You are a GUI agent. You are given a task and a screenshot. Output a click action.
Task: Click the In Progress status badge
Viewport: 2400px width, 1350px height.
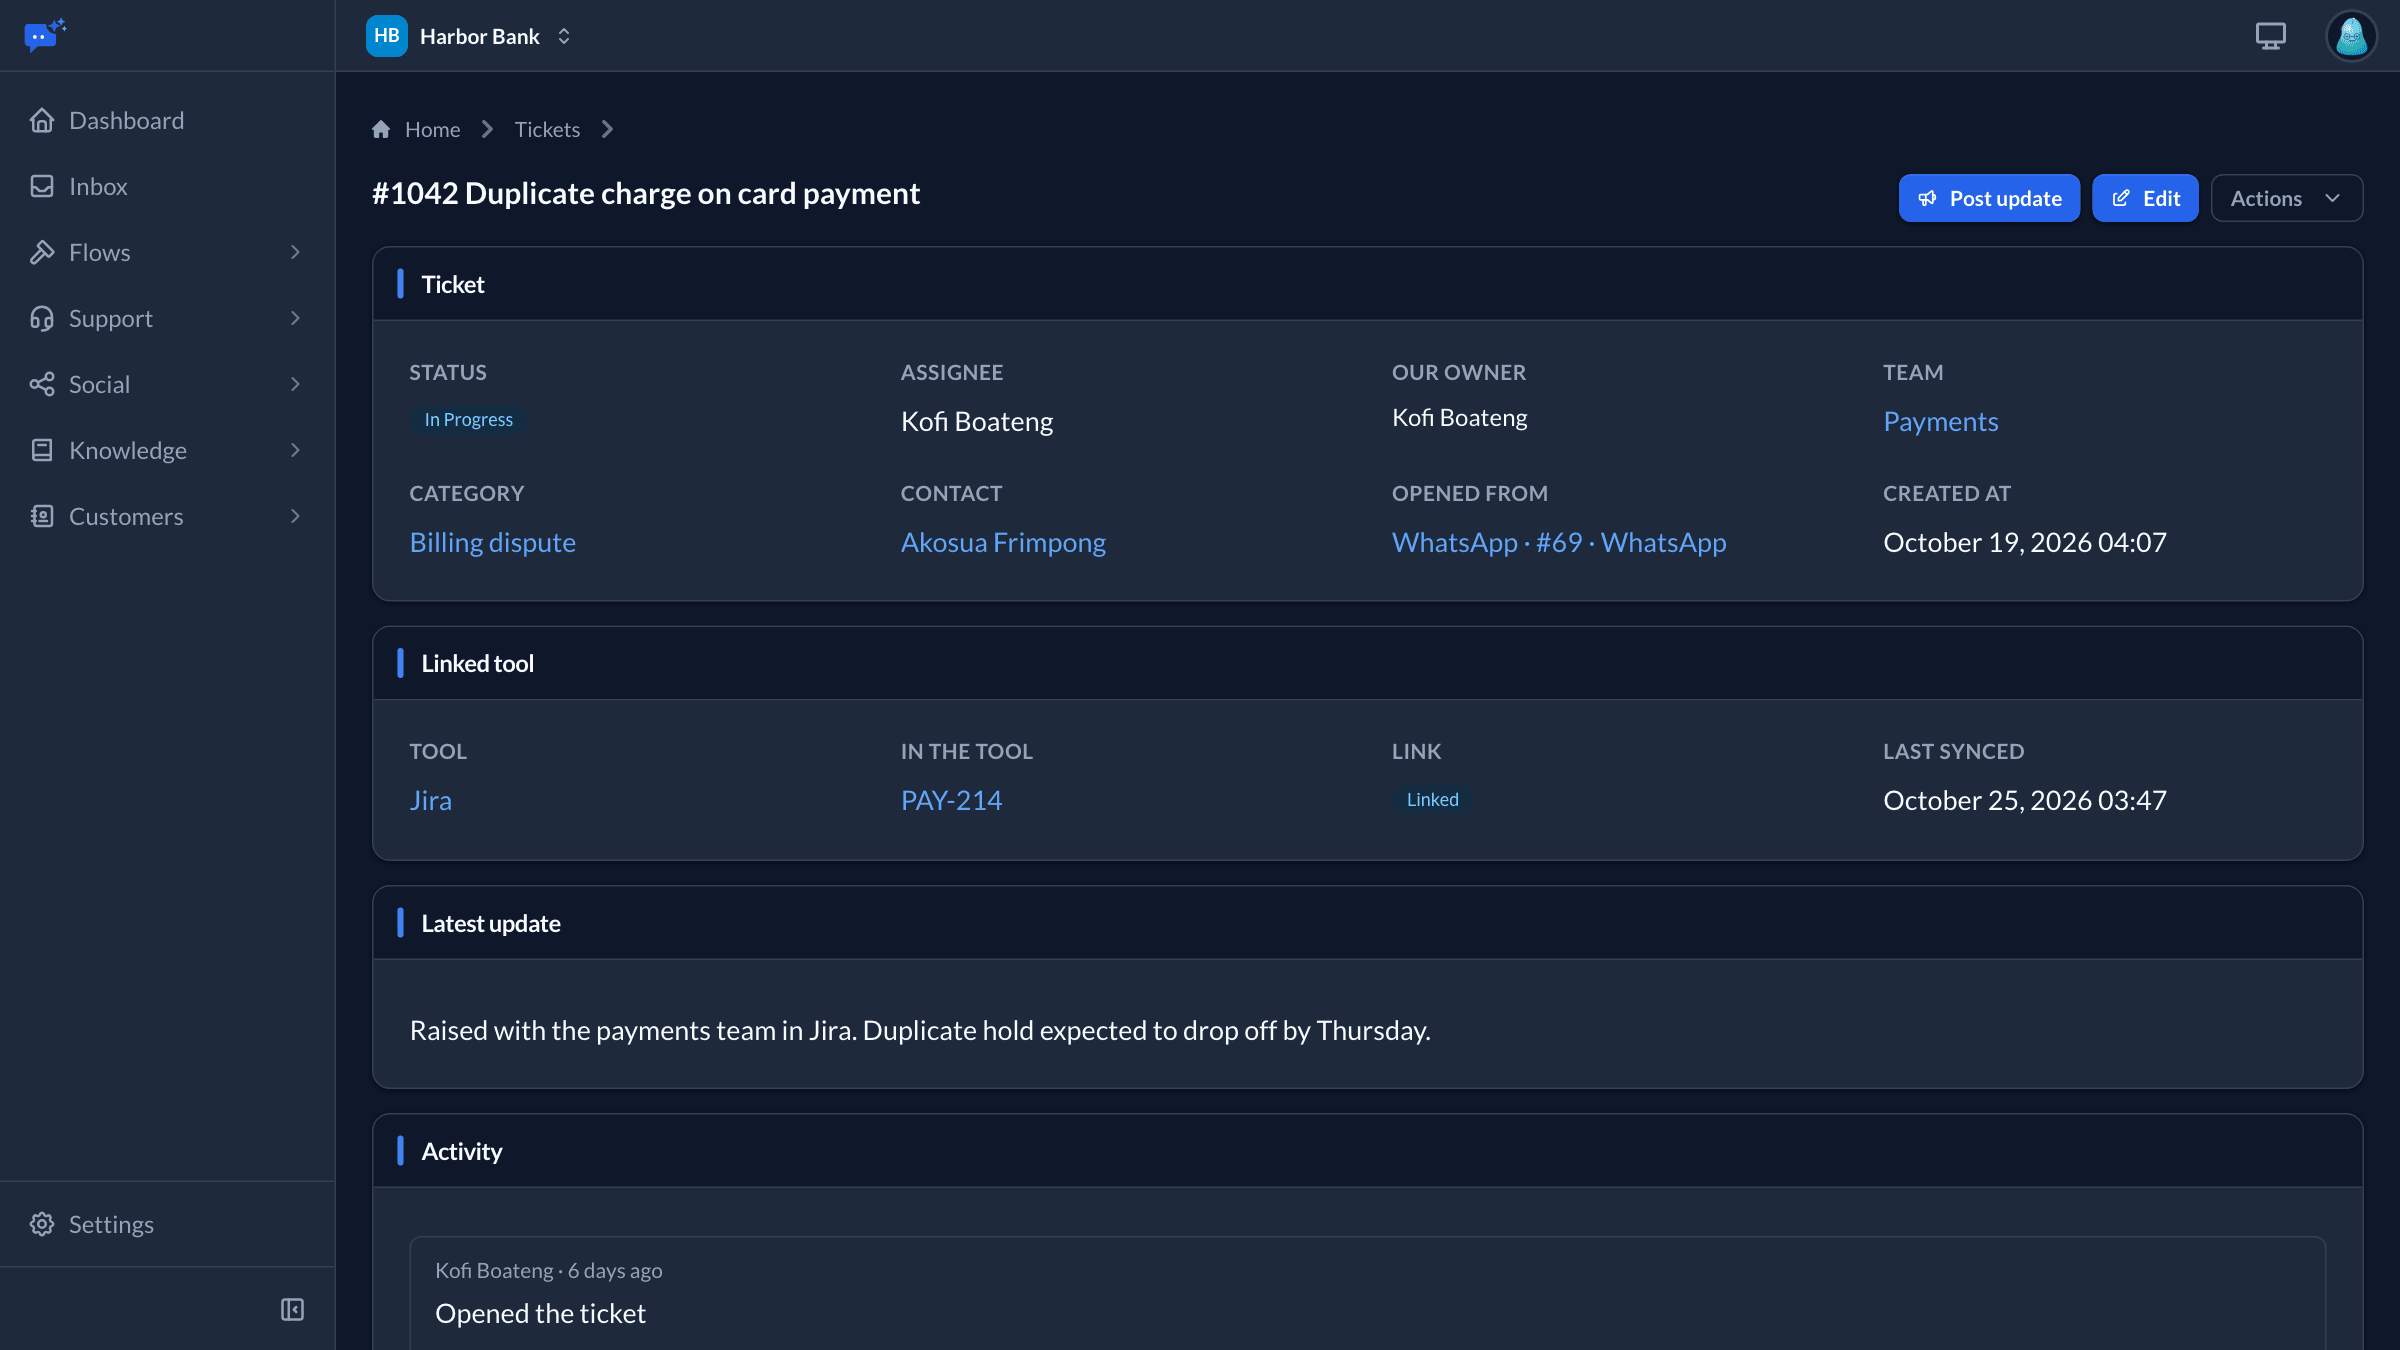[x=468, y=420]
